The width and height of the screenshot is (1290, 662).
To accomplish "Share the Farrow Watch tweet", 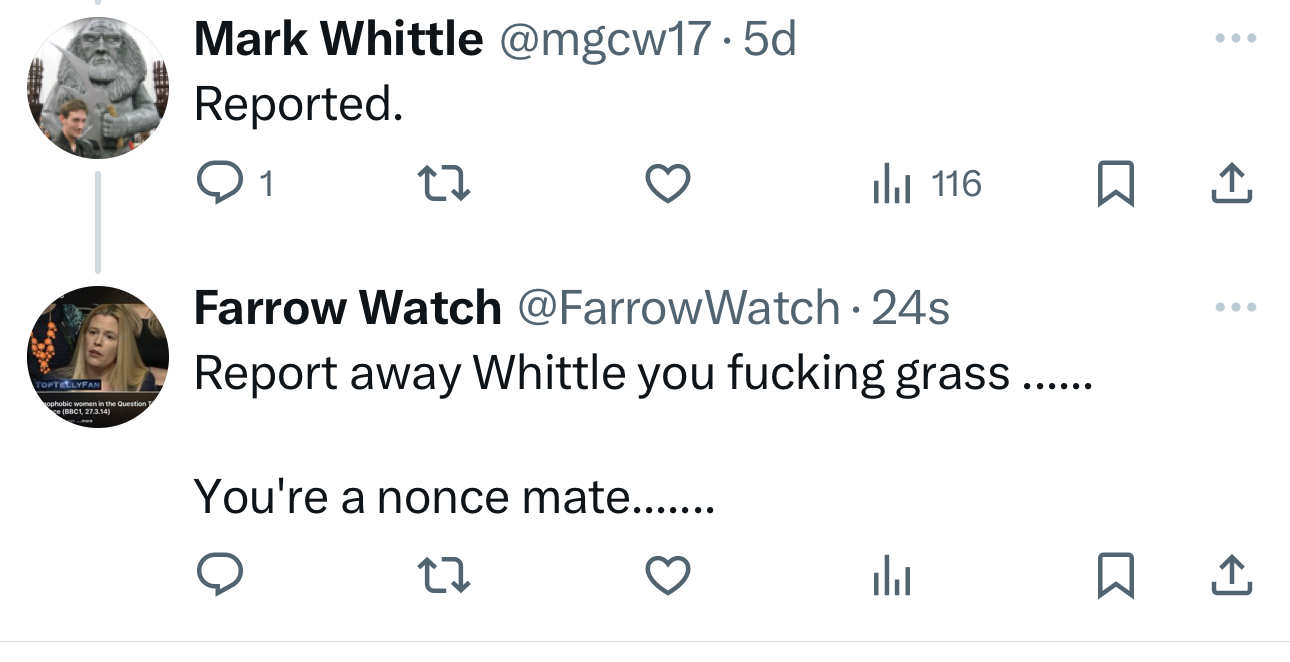I will (x=1232, y=575).
